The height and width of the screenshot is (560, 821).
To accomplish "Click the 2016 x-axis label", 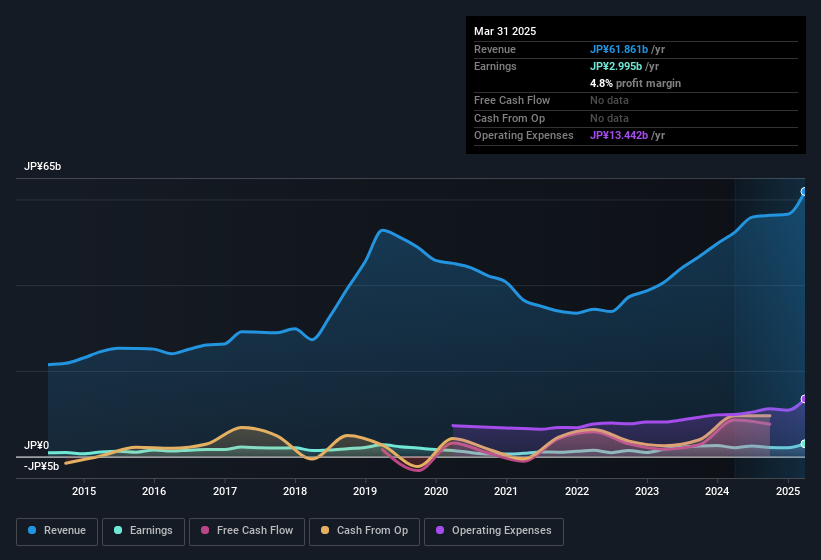I will (154, 491).
